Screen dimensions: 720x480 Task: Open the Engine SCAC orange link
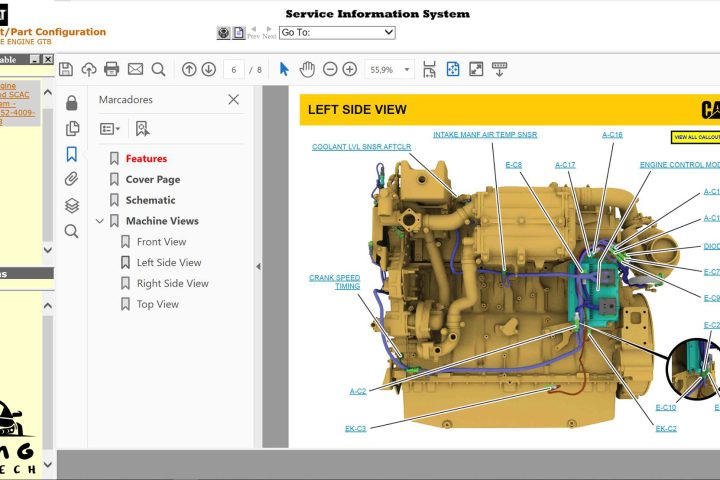[x=15, y=103]
